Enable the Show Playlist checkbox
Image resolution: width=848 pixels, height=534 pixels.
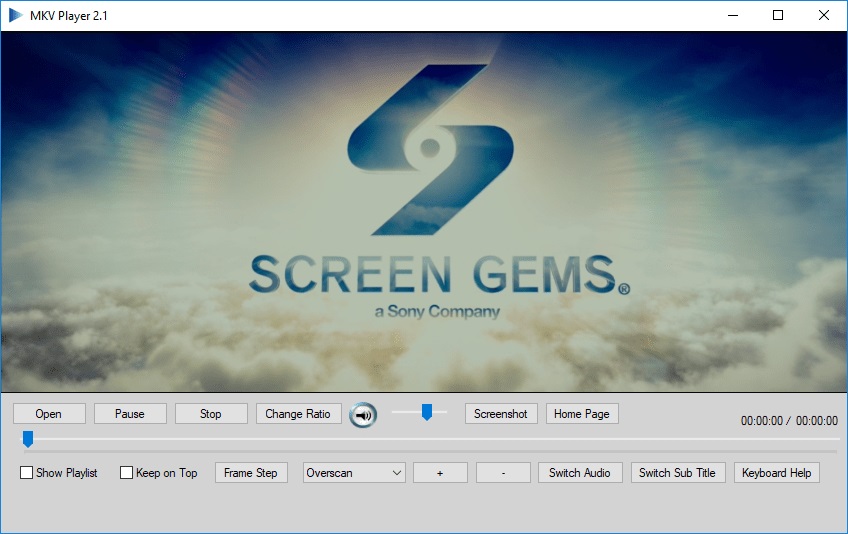[26, 472]
